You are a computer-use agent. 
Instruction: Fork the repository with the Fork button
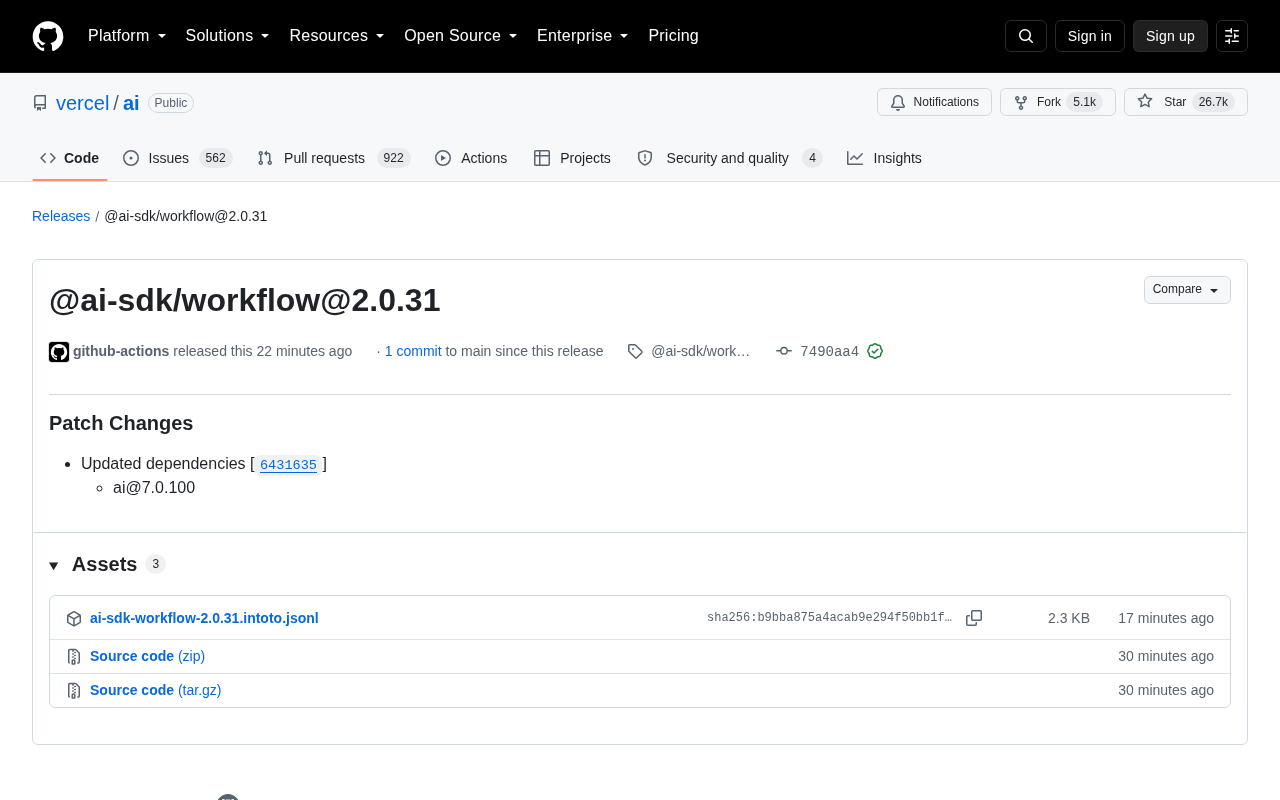[x=1058, y=102]
